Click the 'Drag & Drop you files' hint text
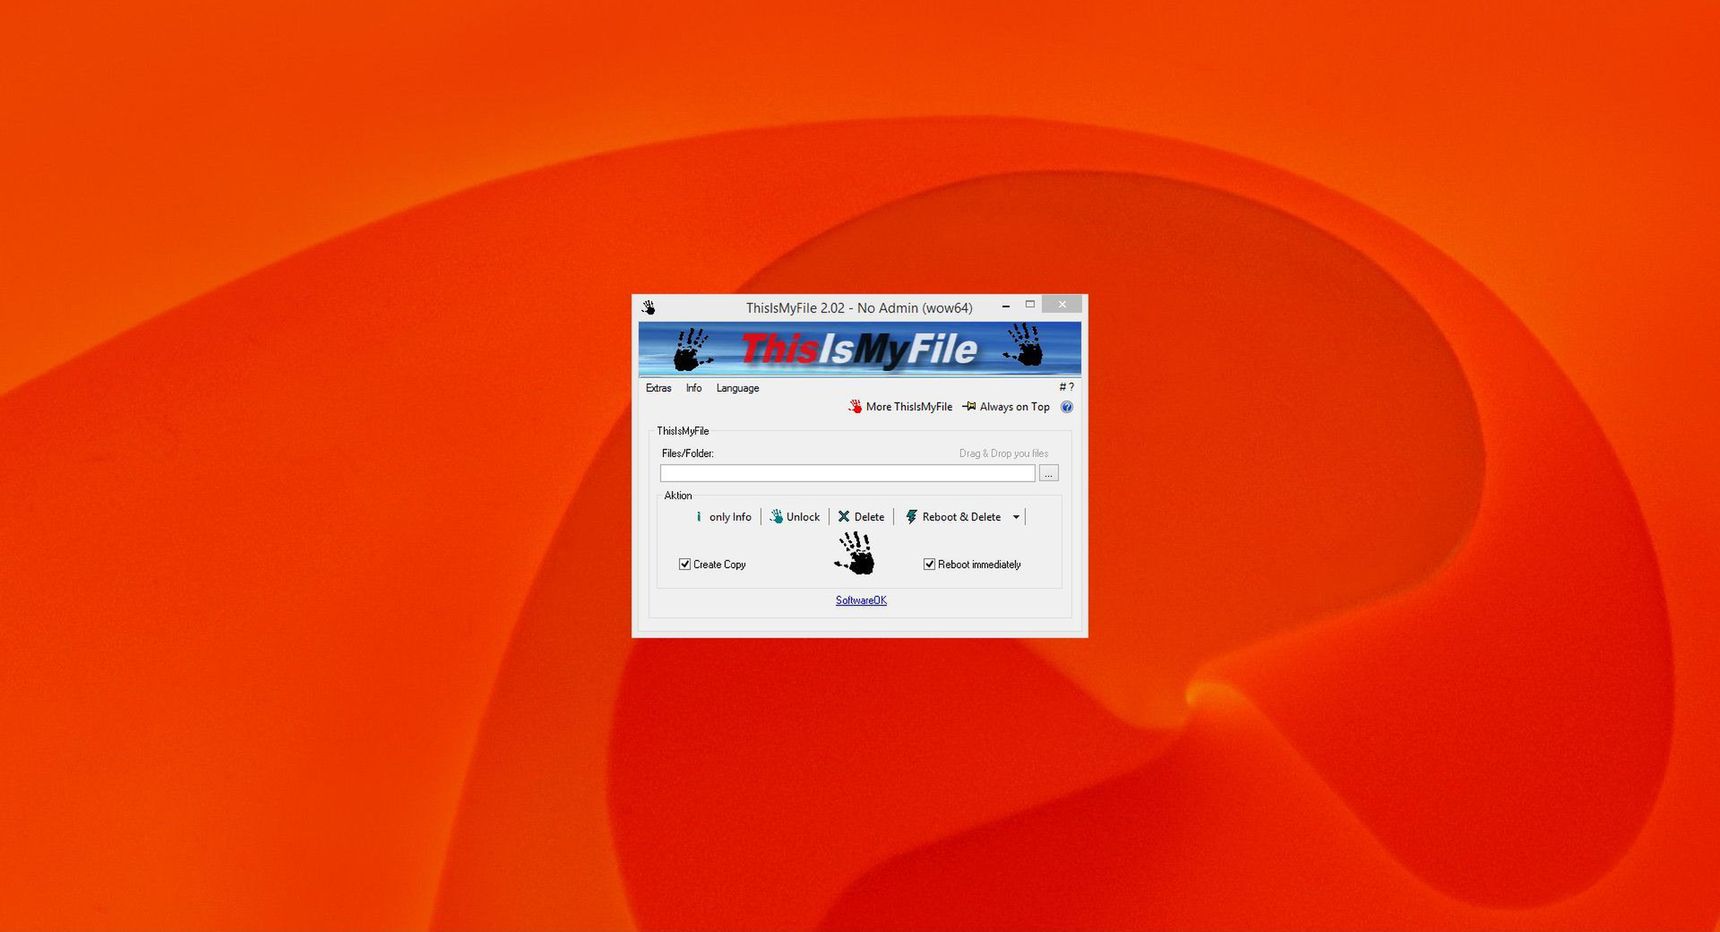Viewport: 1720px width, 932px height. (x=1003, y=453)
